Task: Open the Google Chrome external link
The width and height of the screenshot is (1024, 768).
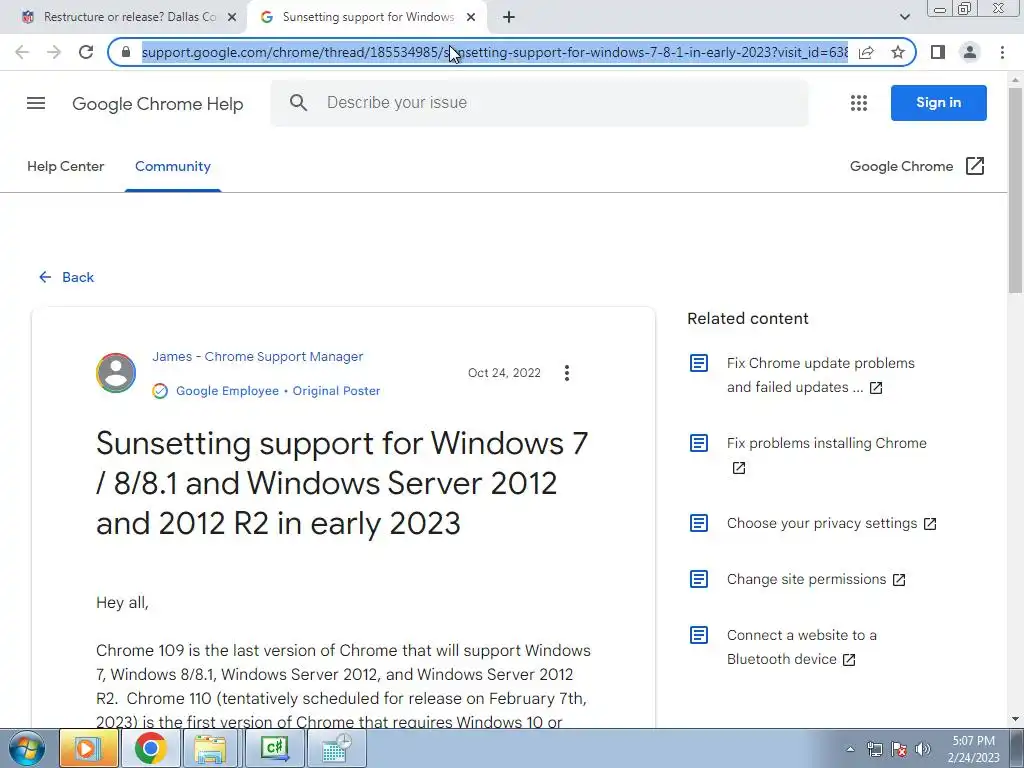Action: coord(917,167)
